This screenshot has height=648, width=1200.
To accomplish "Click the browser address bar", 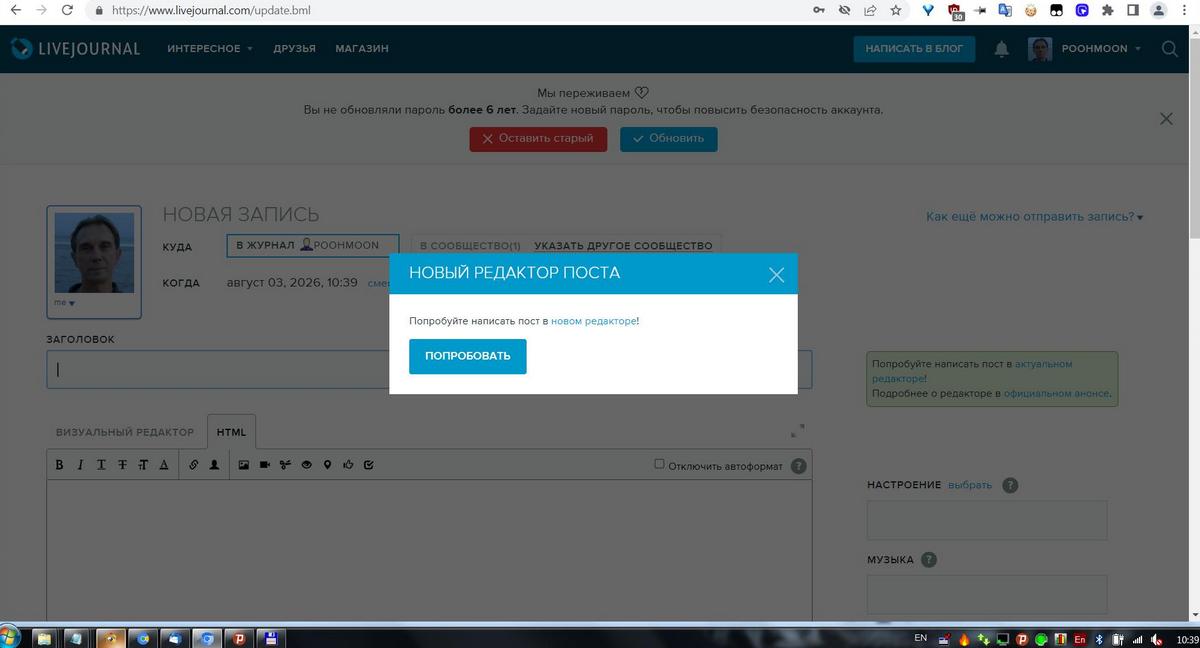I will 450,10.
